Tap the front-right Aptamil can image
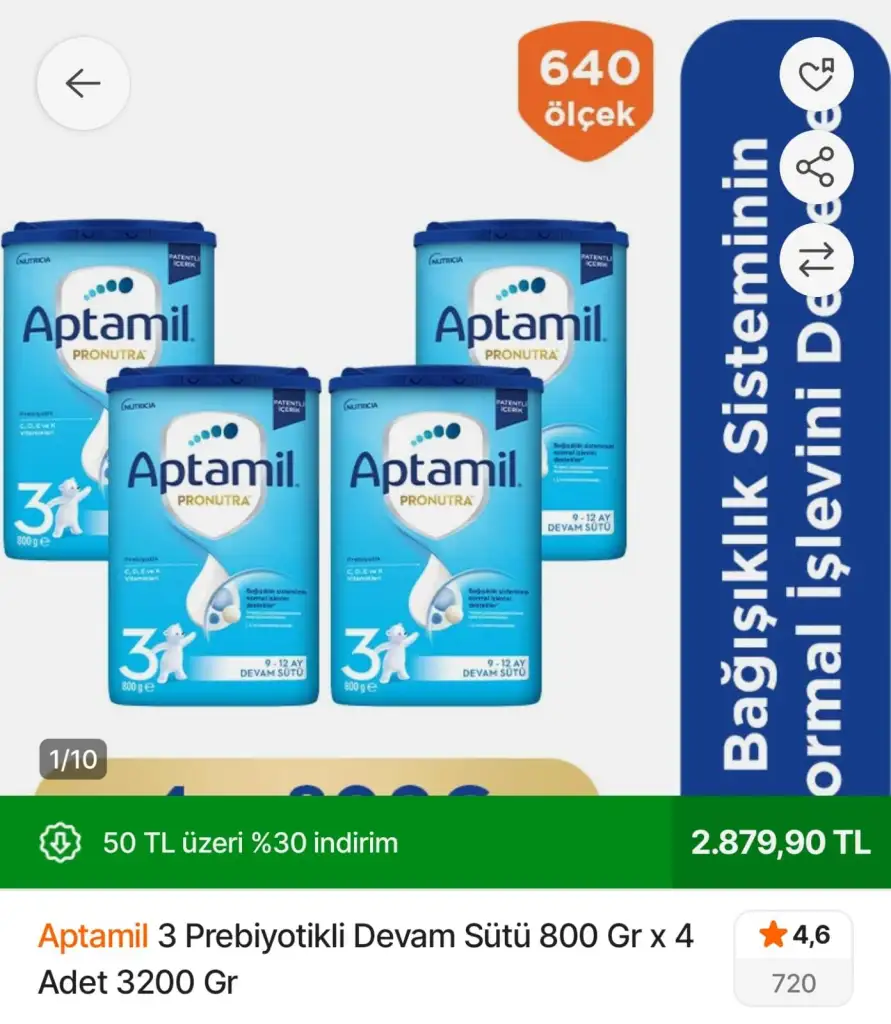Image resolution: width=891 pixels, height=1024 pixels. (x=436, y=536)
